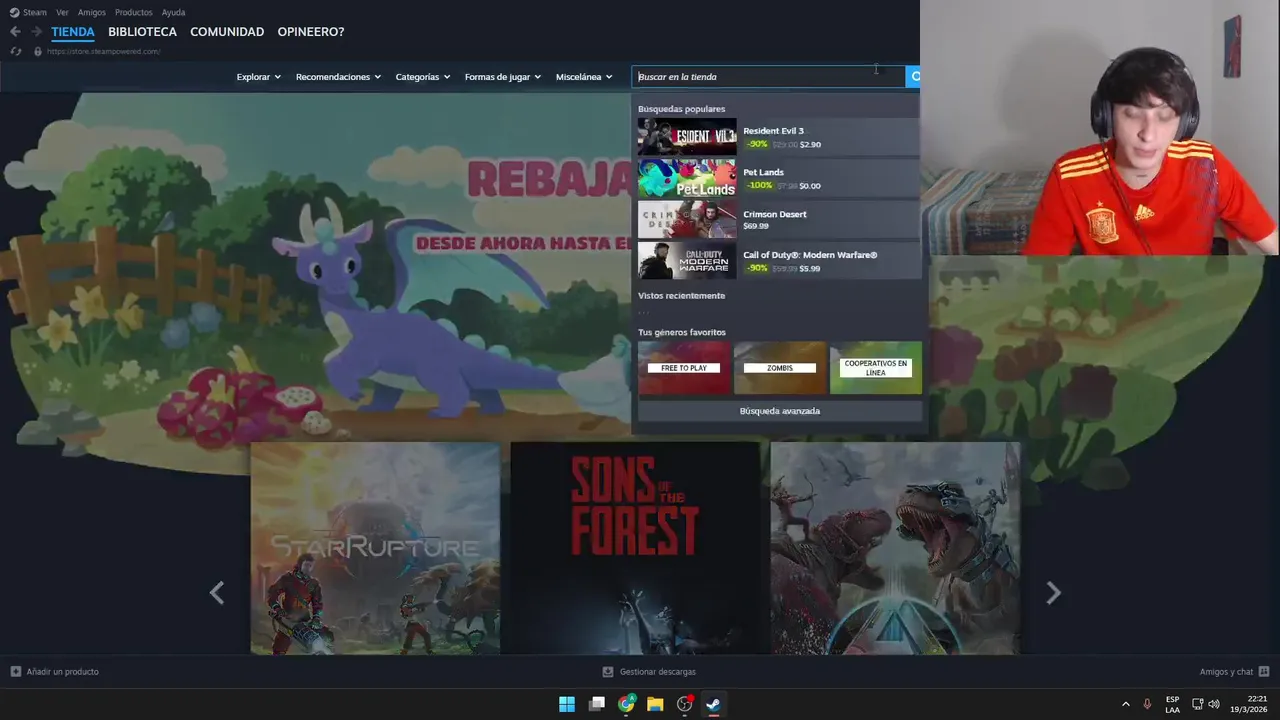
Task: Show previous carousel games
Action: click(x=217, y=593)
